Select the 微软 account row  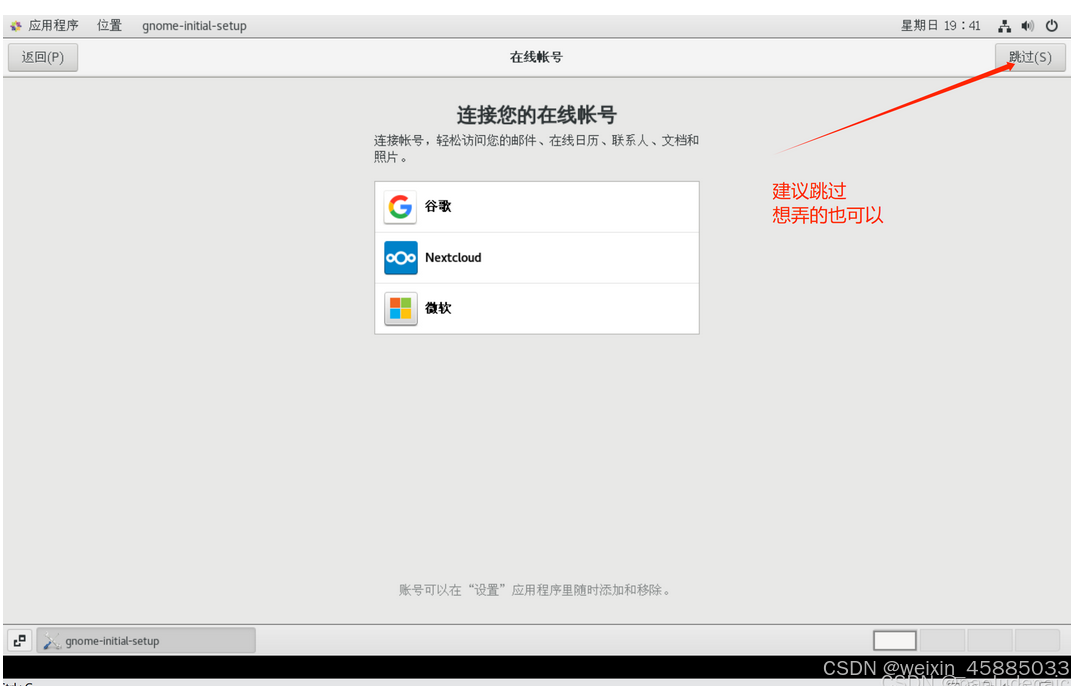[x=537, y=308]
